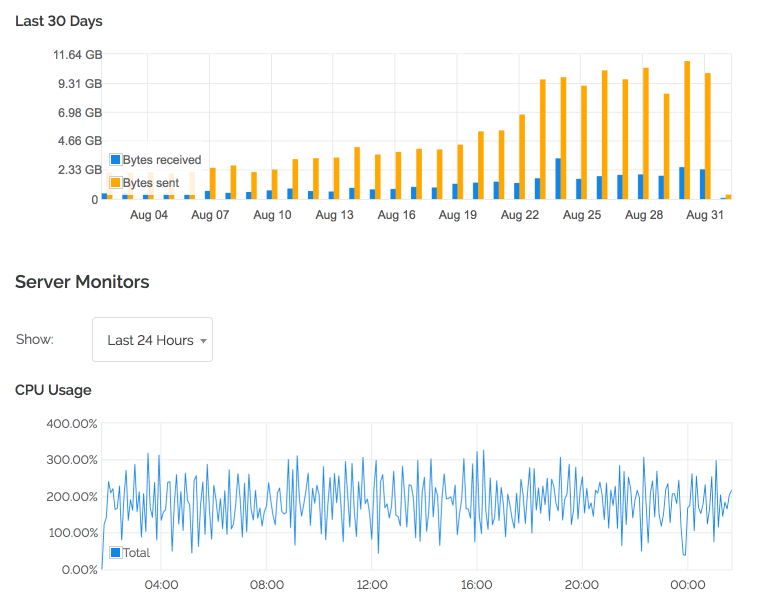Click the 0.00% CPU axis label

[80, 570]
